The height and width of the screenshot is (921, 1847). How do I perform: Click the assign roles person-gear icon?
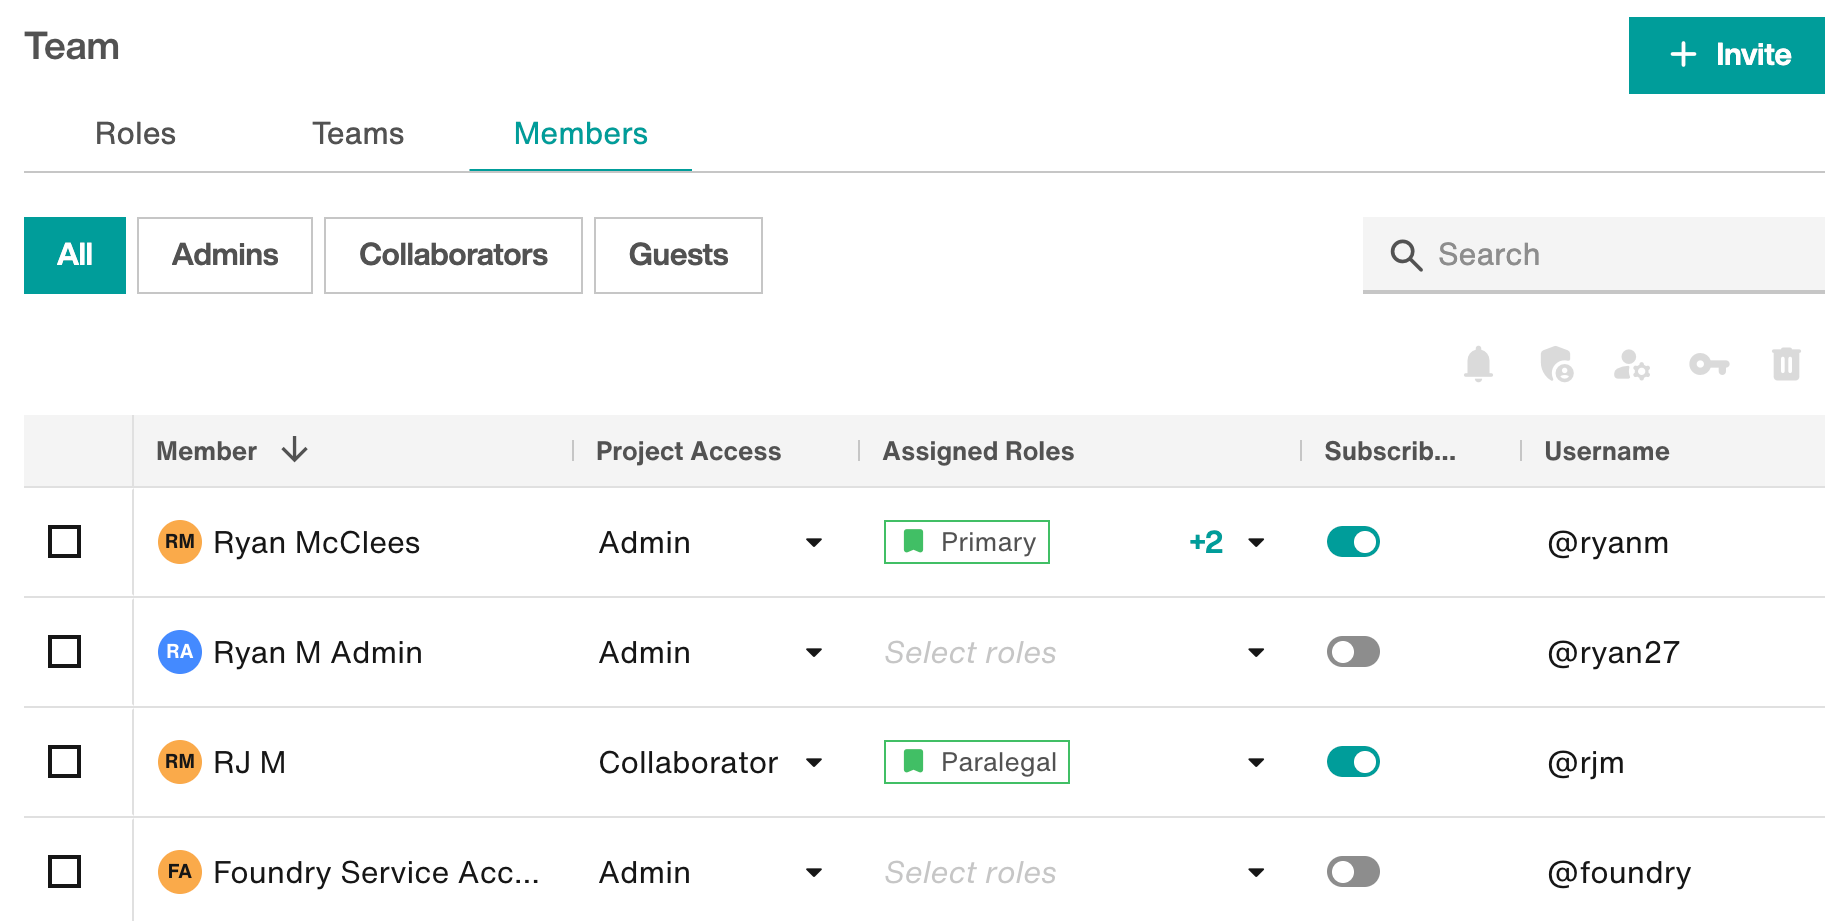point(1632,365)
